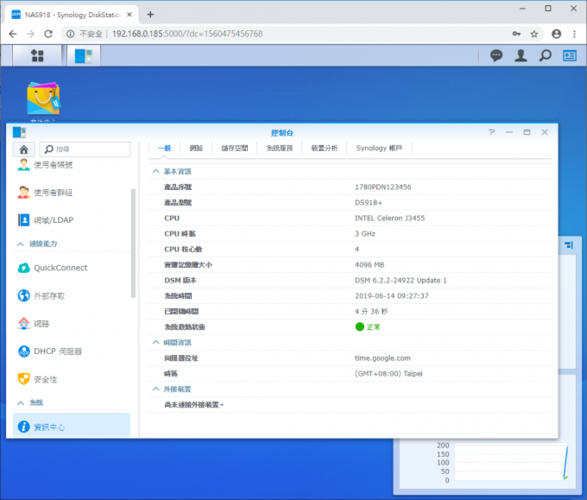Bookmark this page with the star
The image size is (587, 500).
pos(534,34)
